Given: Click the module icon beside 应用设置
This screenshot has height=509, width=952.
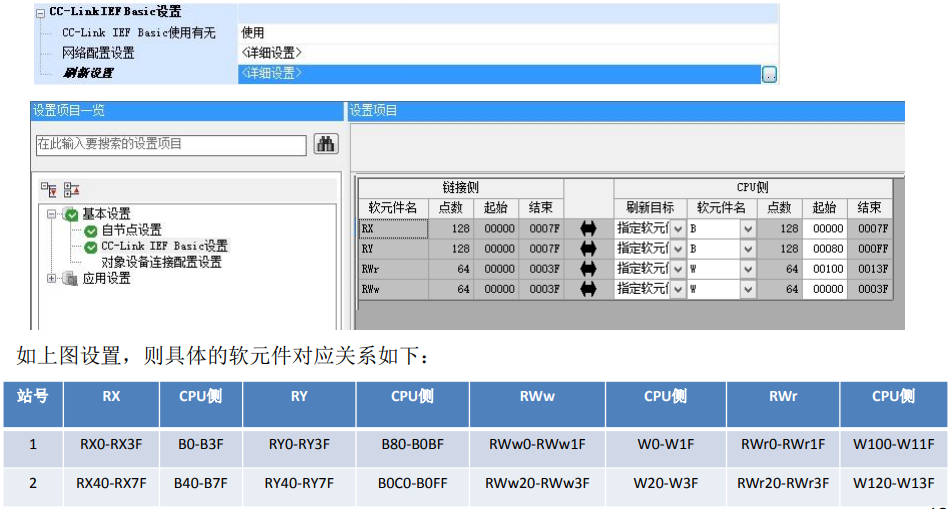Looking at the screenshot, I should (x=70, y=279).
